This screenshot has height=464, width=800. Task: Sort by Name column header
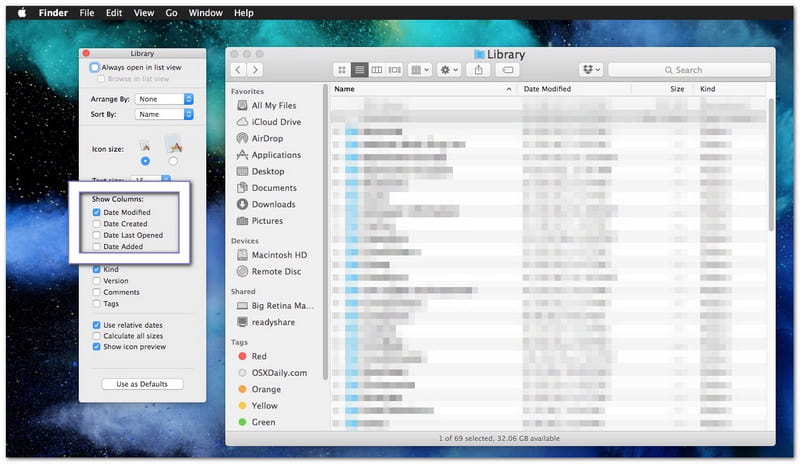click(x=423, y=89)
